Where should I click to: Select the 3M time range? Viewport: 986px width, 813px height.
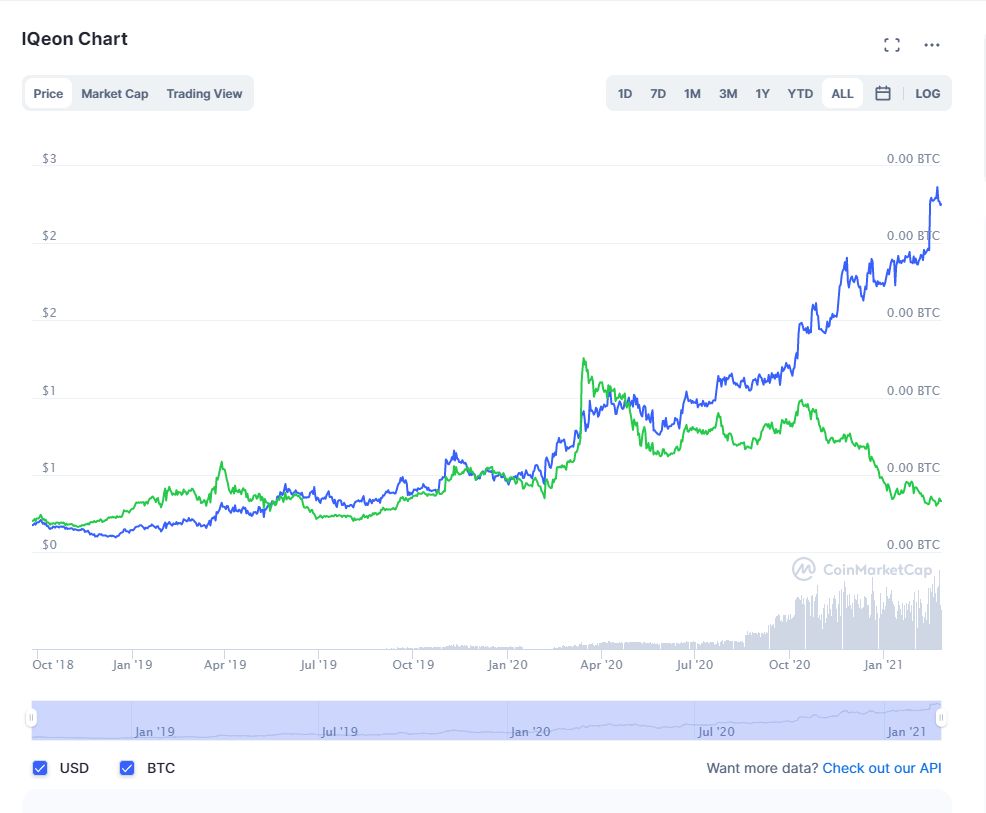pos(728,93)
